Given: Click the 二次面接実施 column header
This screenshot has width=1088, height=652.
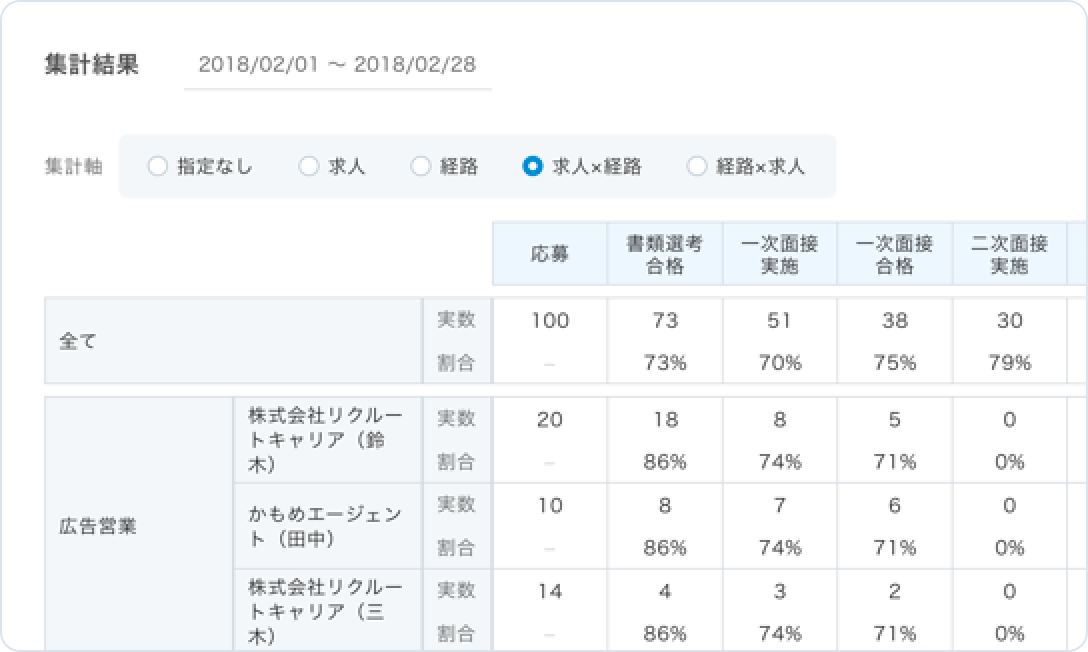Looking at the screenshot, I should point(1009,254).
